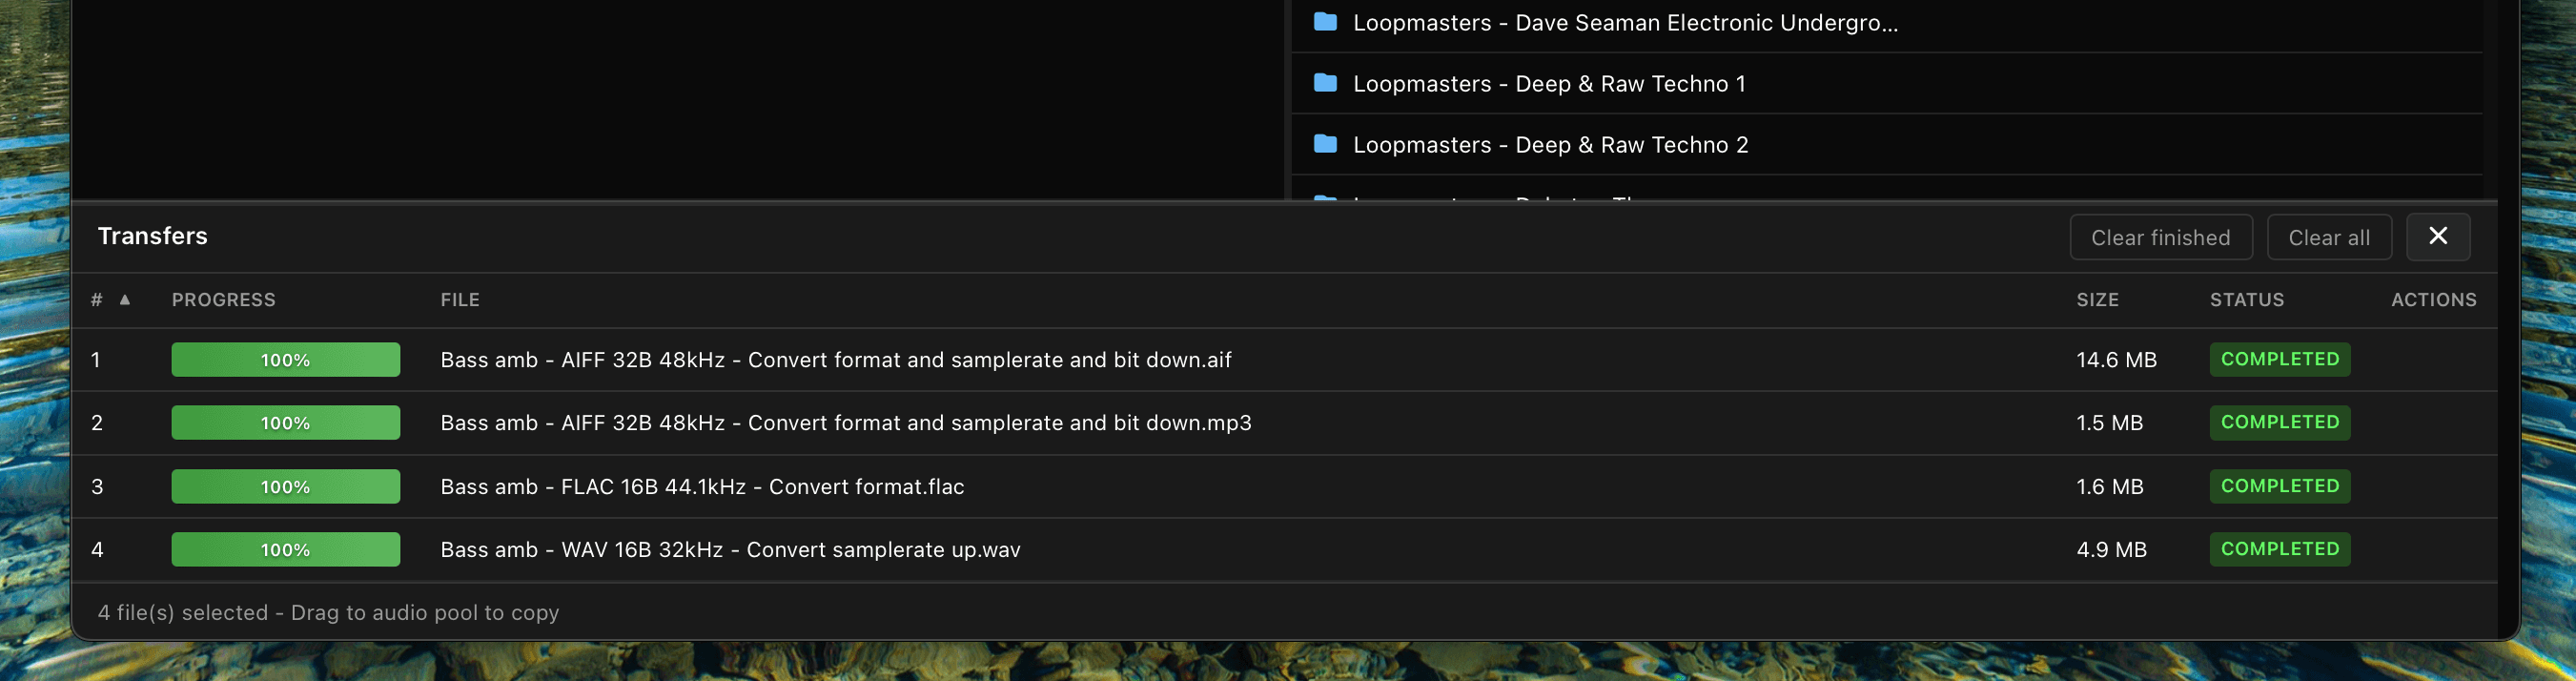Click the 100% progress bar for the .mp3 file
Viewport: 2576px width, 681px height.
[286, 423]
